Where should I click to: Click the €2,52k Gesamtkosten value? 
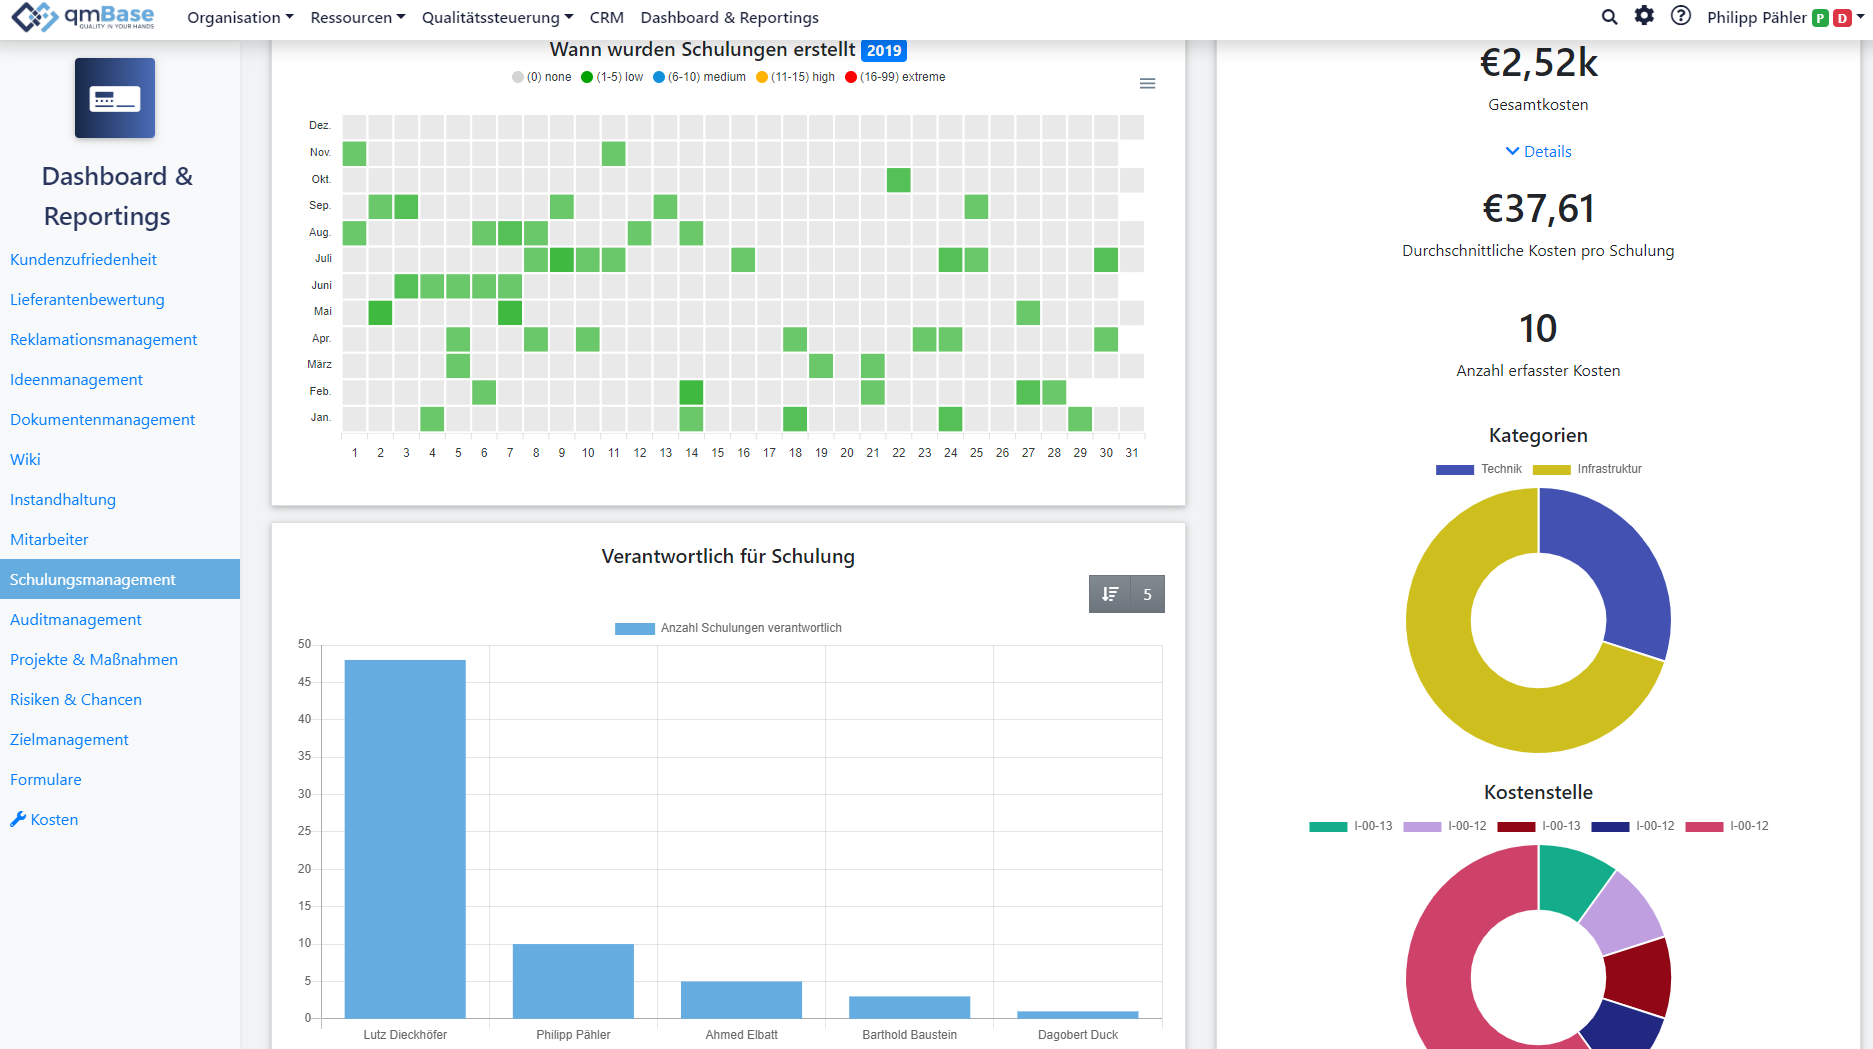1538,63
